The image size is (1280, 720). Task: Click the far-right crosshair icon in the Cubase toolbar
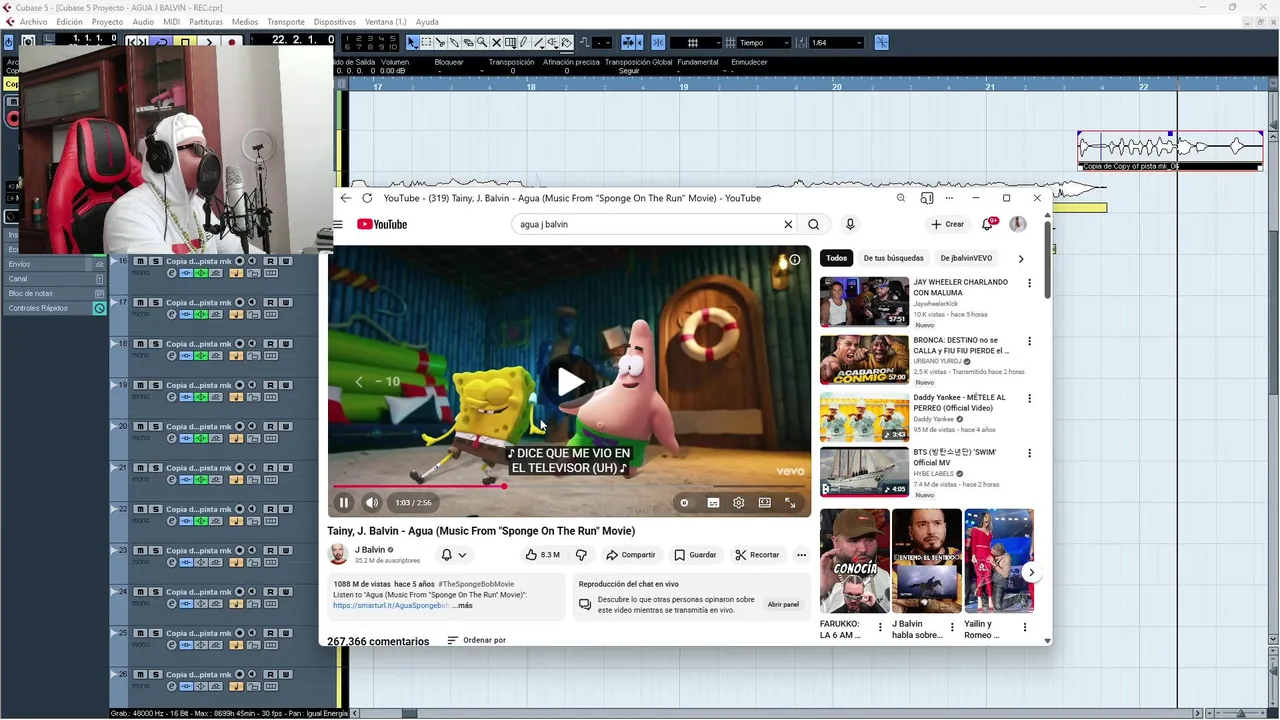[881, 43]
